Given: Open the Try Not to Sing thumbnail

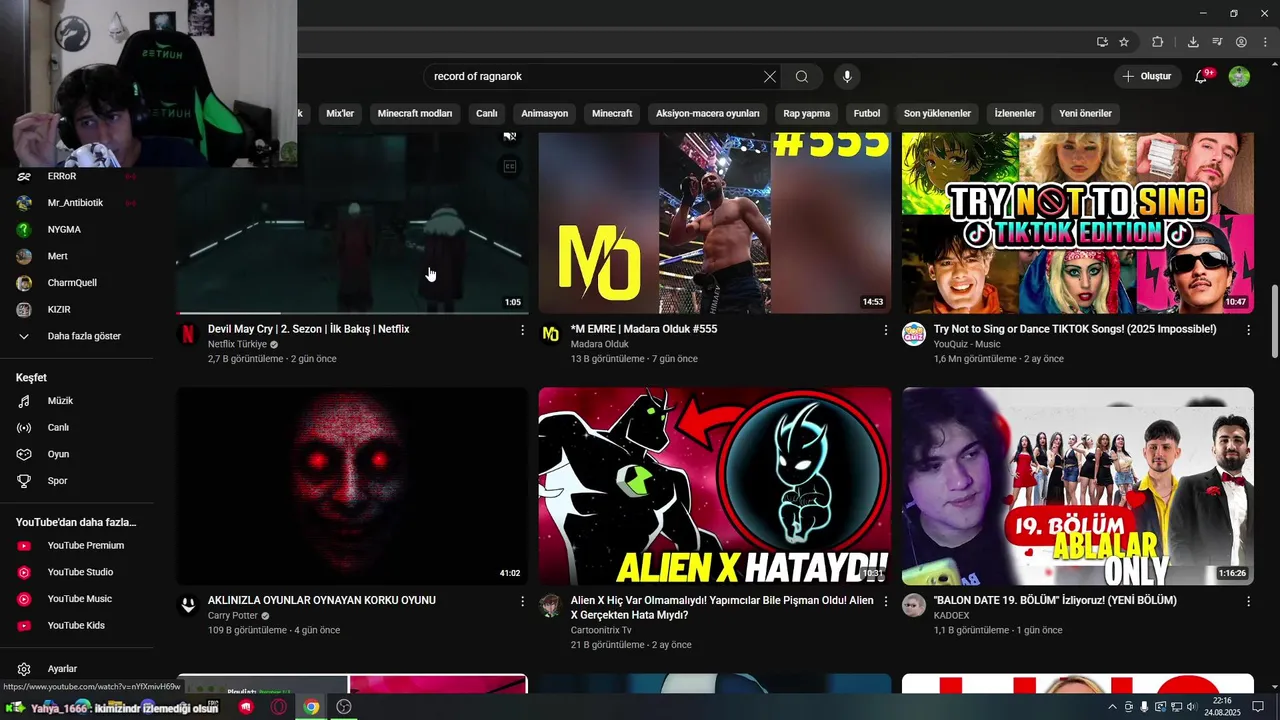Looking at the screenshot, I should click(x=1078, y=223).
